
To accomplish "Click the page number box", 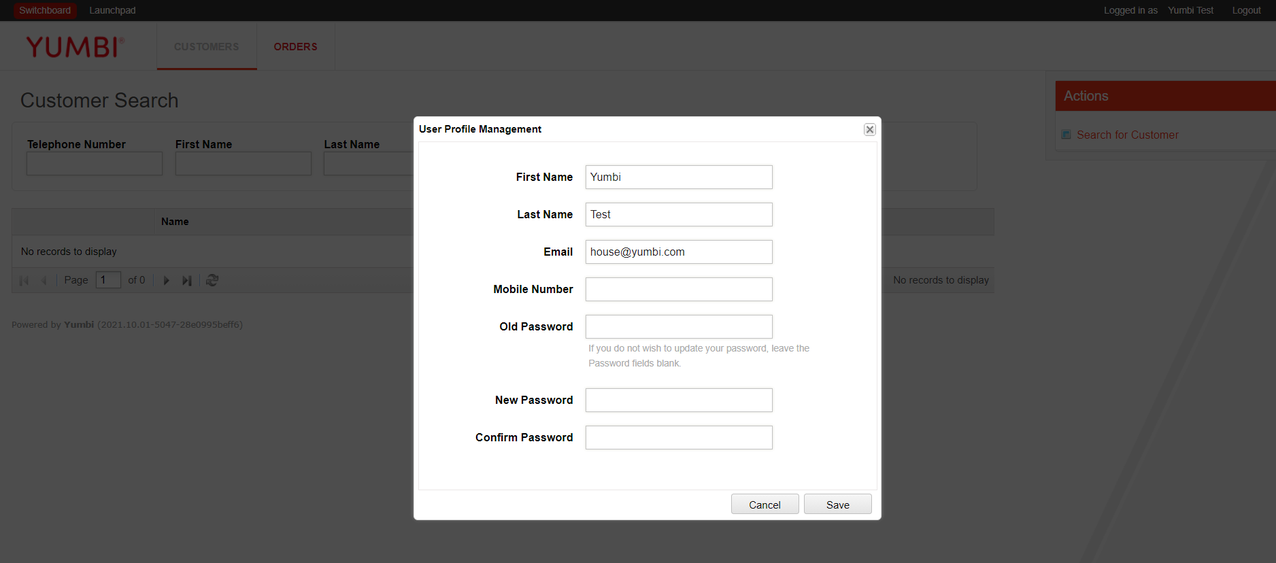I will pyautogui.click(x=108, y=280).
